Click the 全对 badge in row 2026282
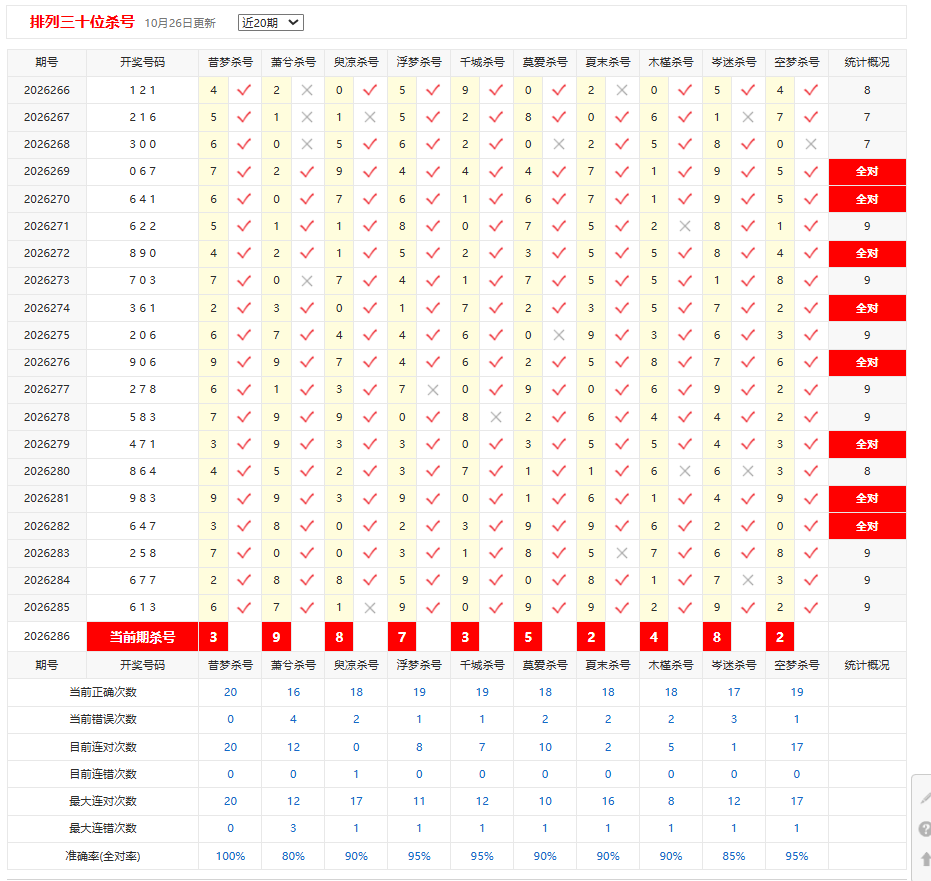931x881 pixels. click(867, 526)
